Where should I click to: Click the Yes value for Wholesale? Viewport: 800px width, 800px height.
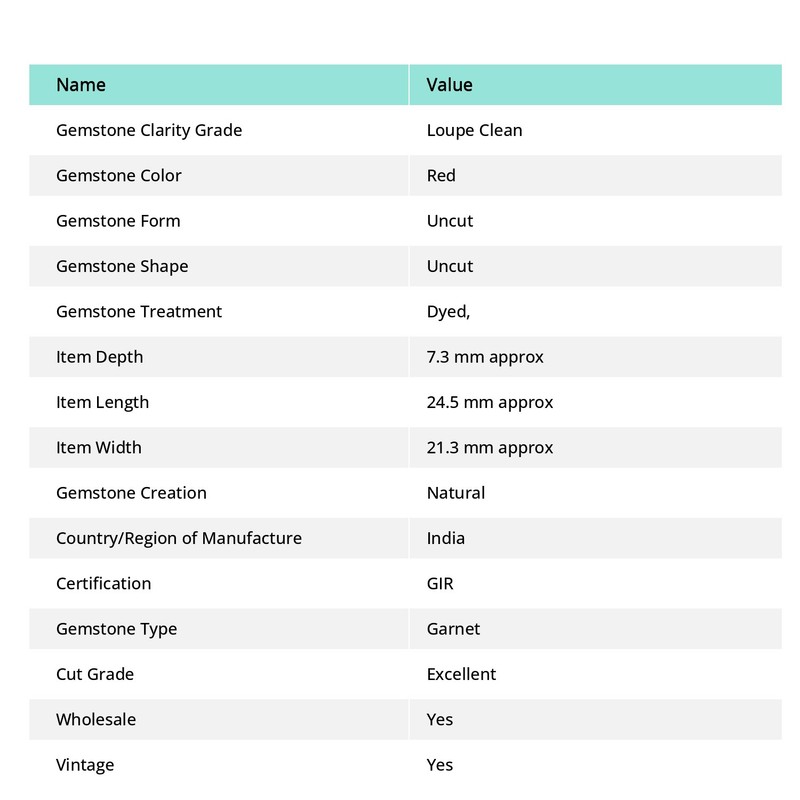click(440, 720)
